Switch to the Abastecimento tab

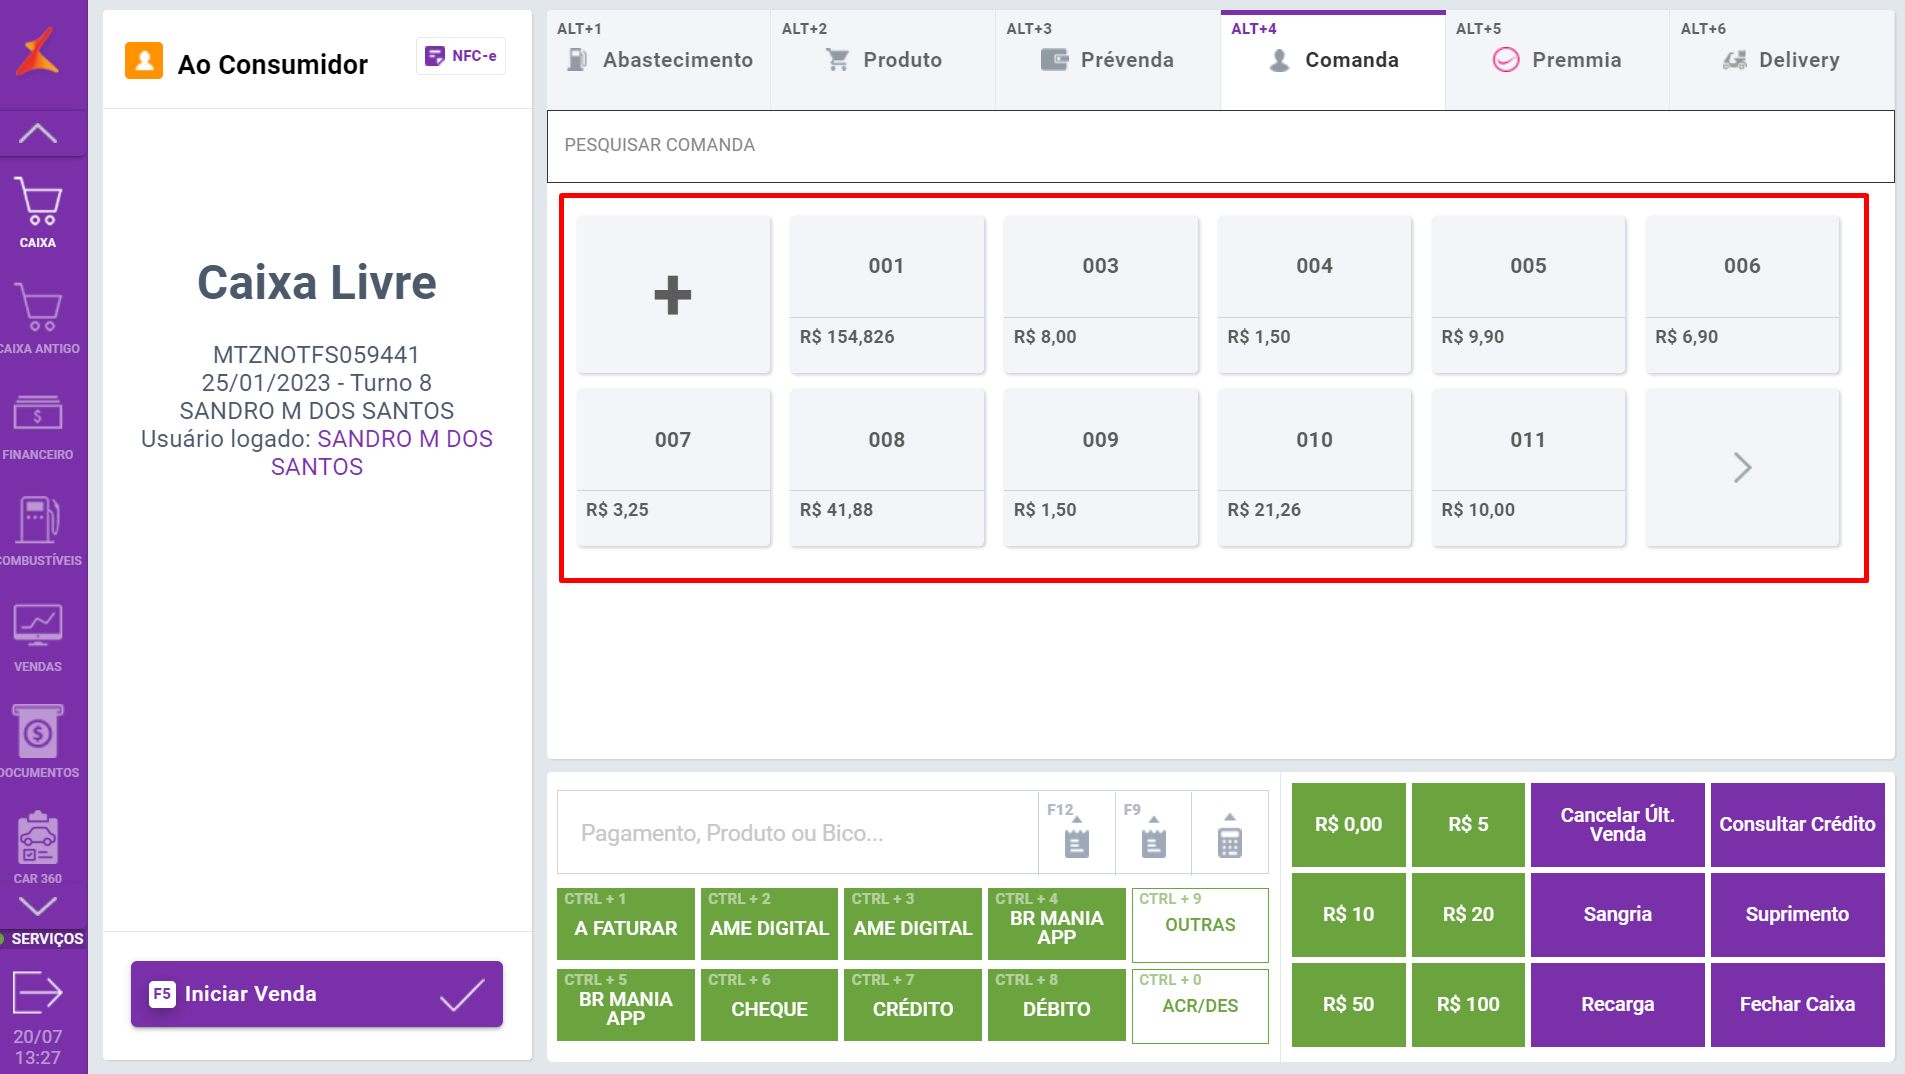659,60
